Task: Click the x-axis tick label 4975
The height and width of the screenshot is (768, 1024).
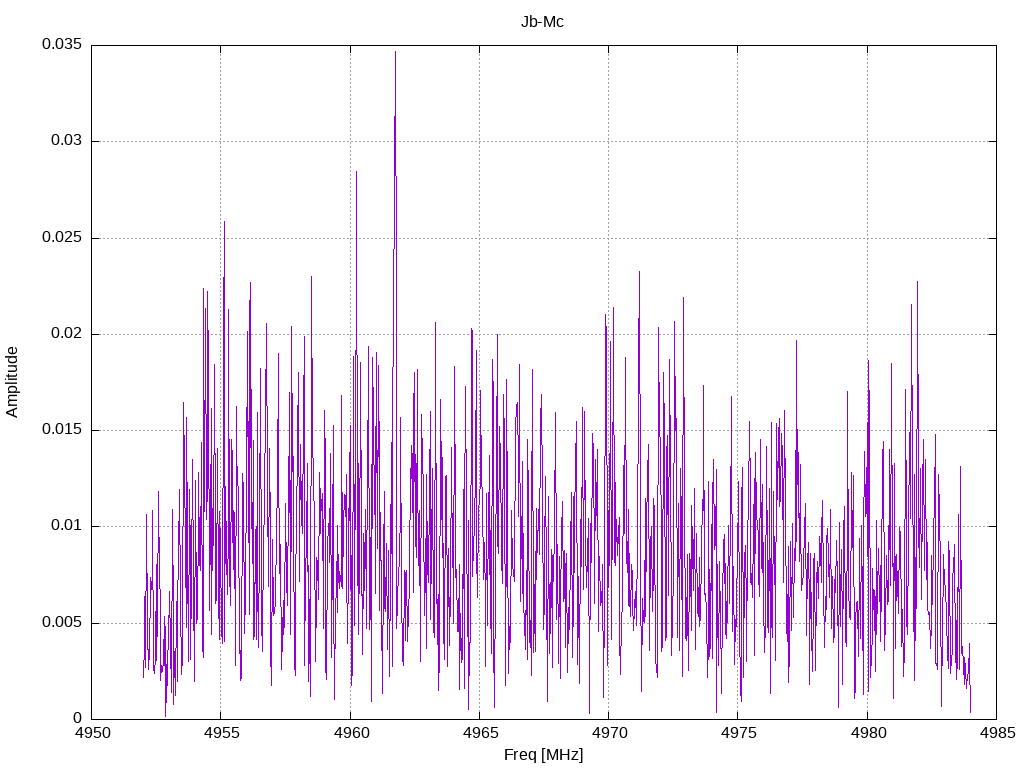Action: pyautogui.click(x=739, y=733)
